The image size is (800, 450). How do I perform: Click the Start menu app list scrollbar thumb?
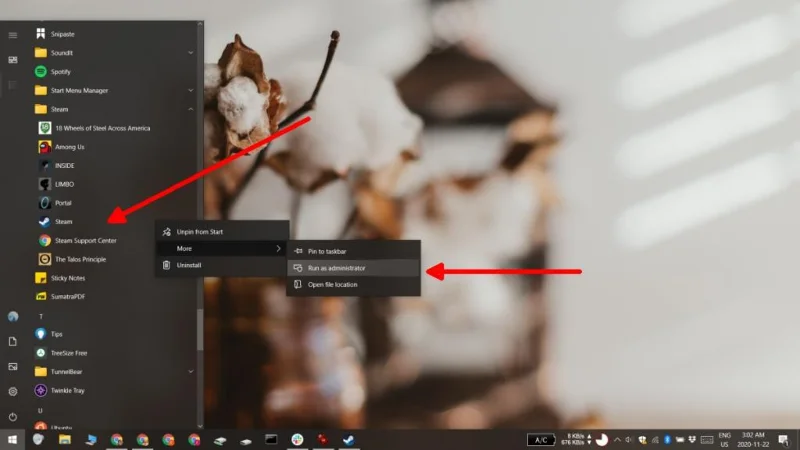click(x=200, y=330)
